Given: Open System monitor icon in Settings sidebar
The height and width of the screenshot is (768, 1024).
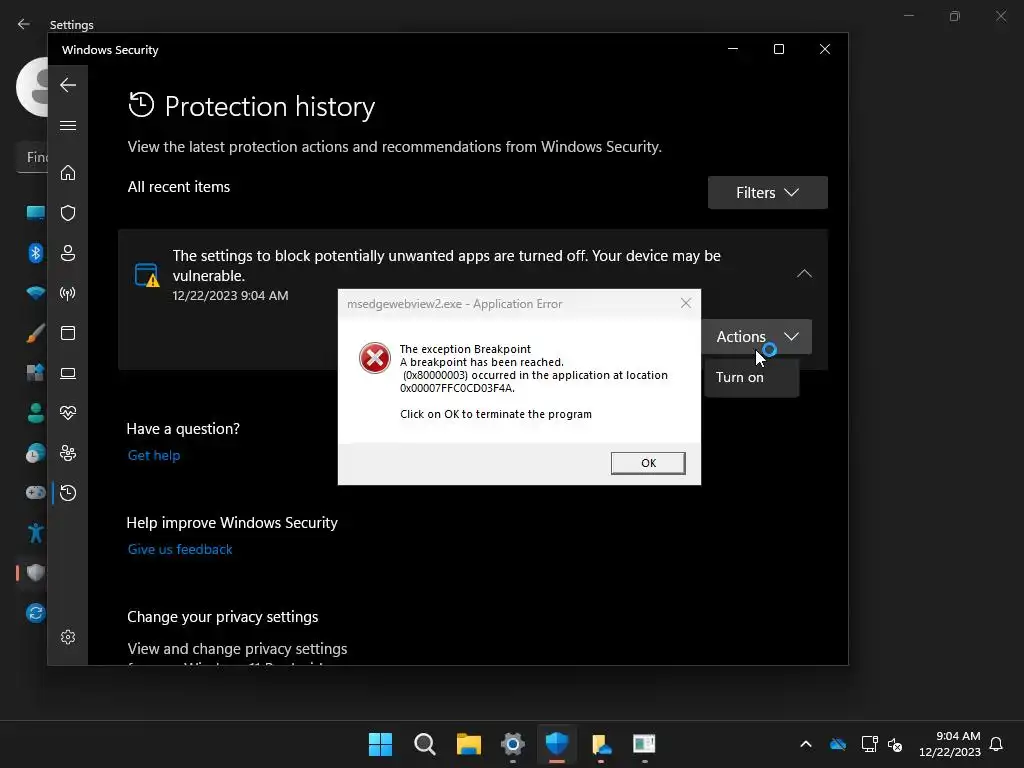Looking at the screenshot, I should [x=36, y=213].
